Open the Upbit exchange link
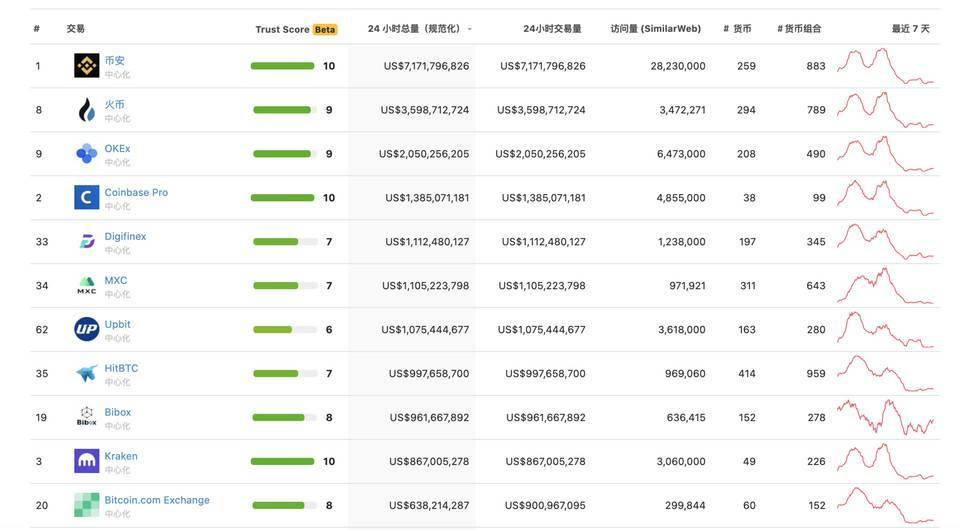This screenshot has height=530, width=960. click(x=117, y=324)
